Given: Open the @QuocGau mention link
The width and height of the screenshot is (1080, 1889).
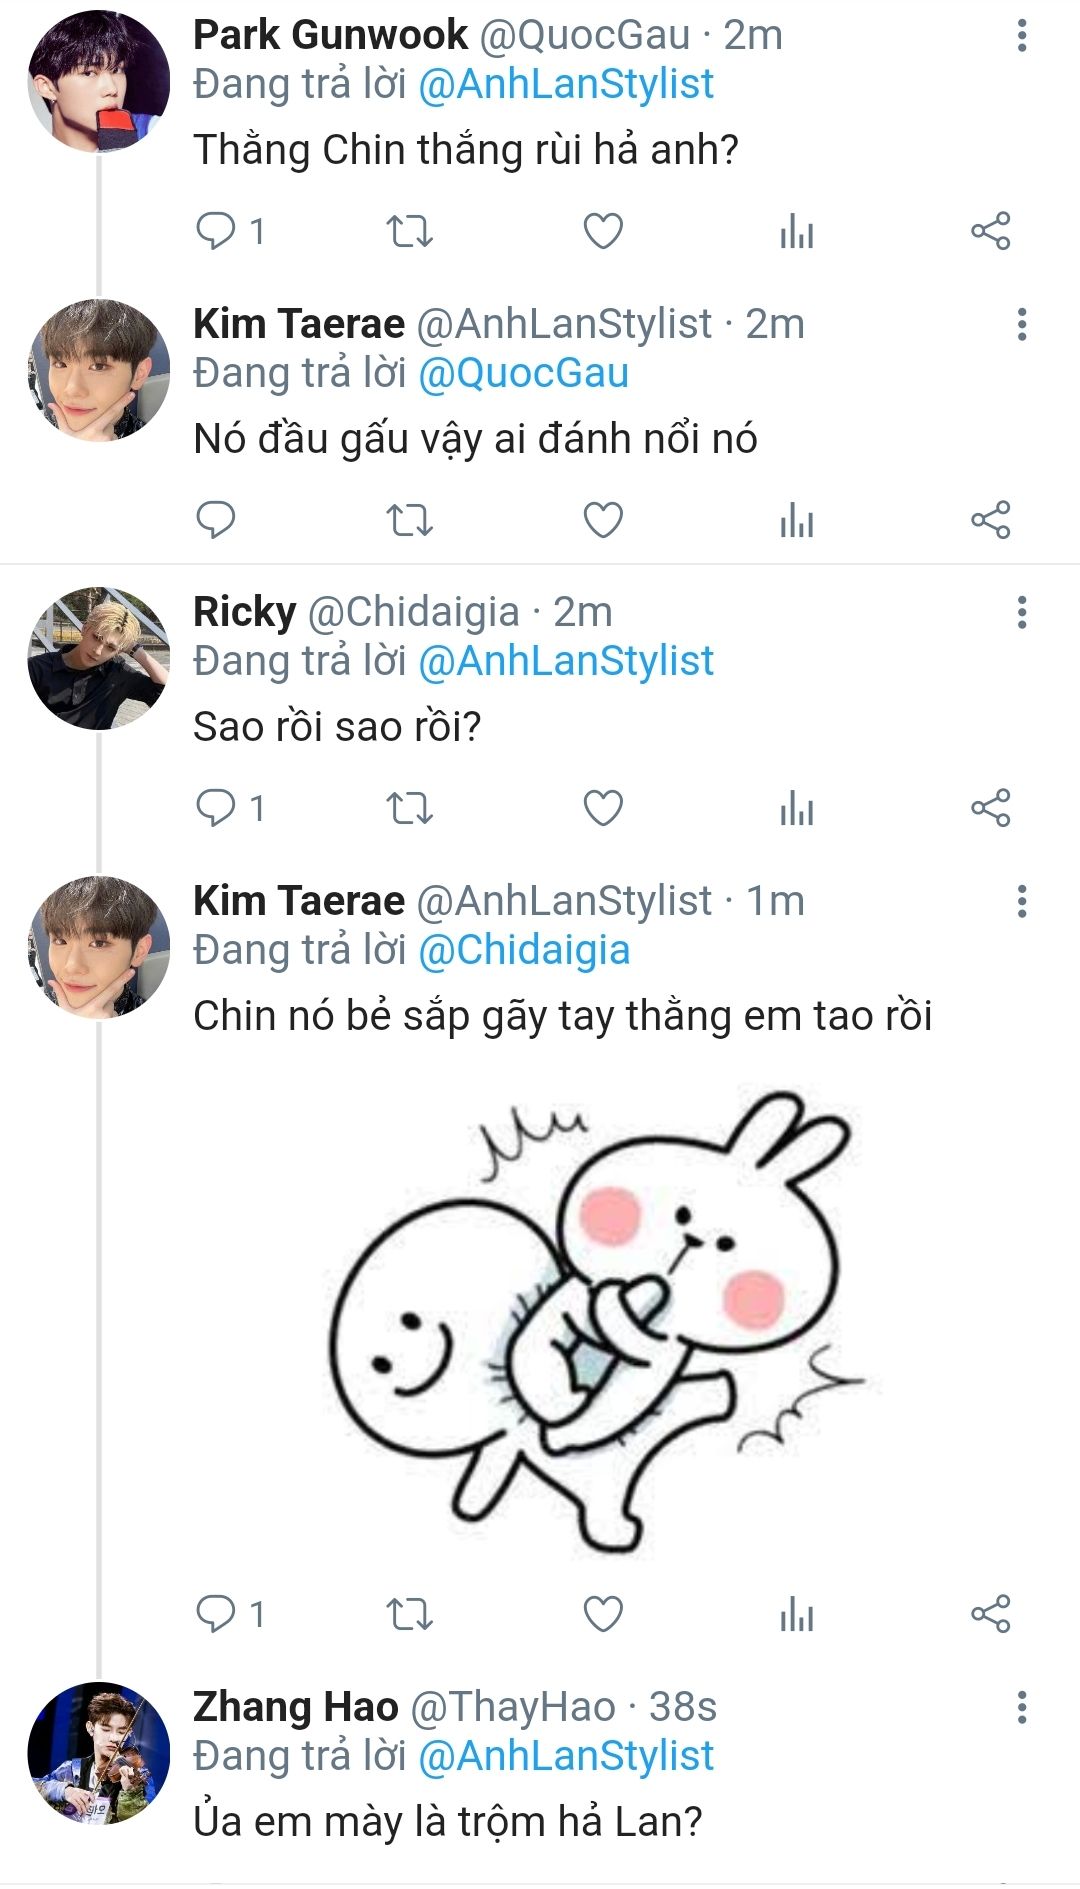Looking at the screenshot, I should tap(523, 374).
